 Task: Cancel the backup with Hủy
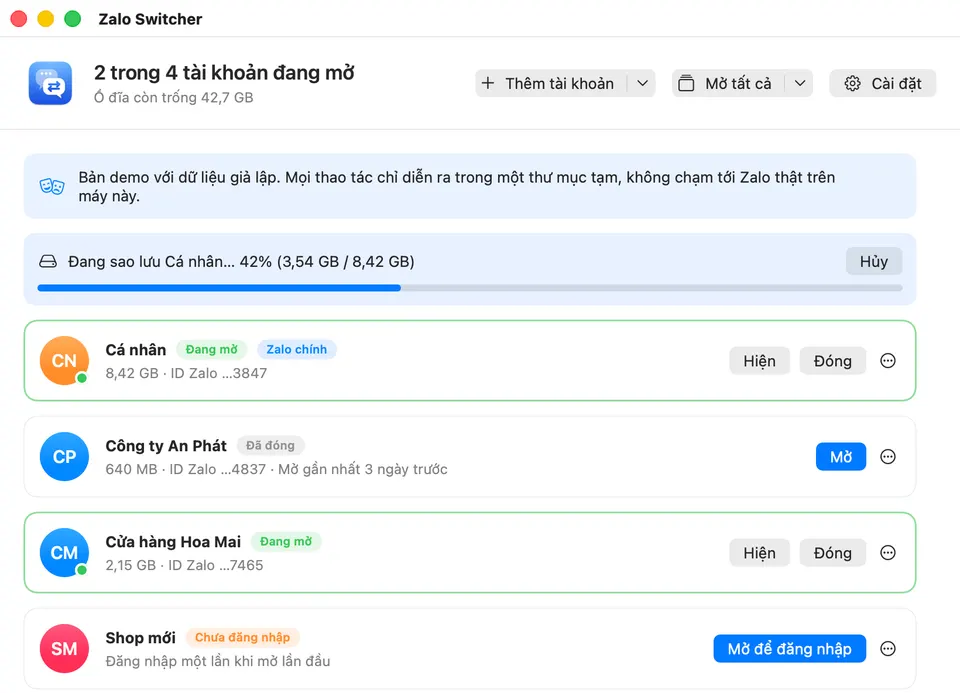[x=874, y=261]
